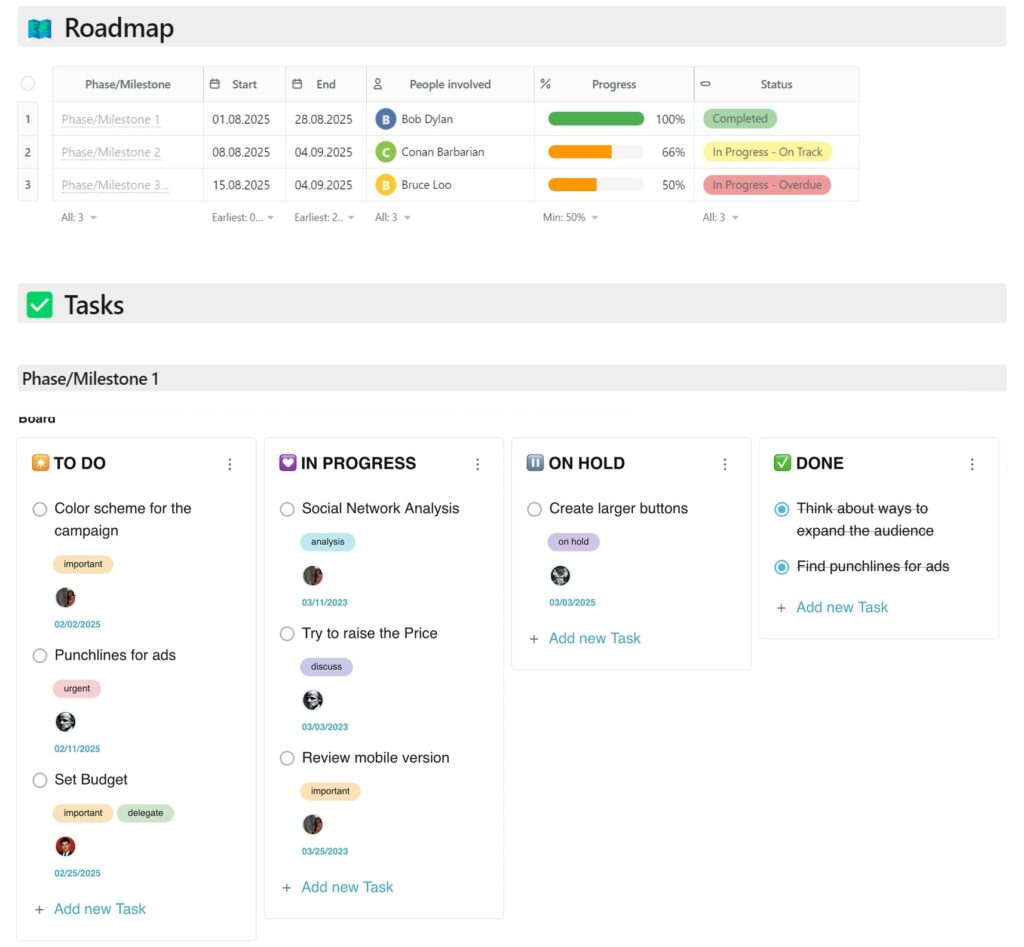Click the percent icon in the Progress column header
This screenshot has width=1024, height=947.
click(546, 84)
